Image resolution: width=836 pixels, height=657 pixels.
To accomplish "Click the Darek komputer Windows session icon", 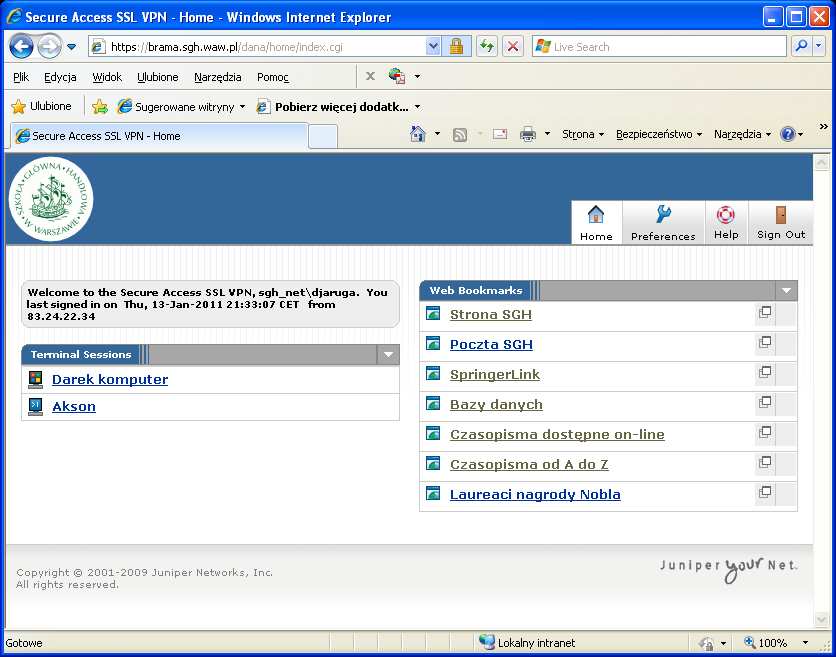I will pyautogui.click(x=36, y=379).
